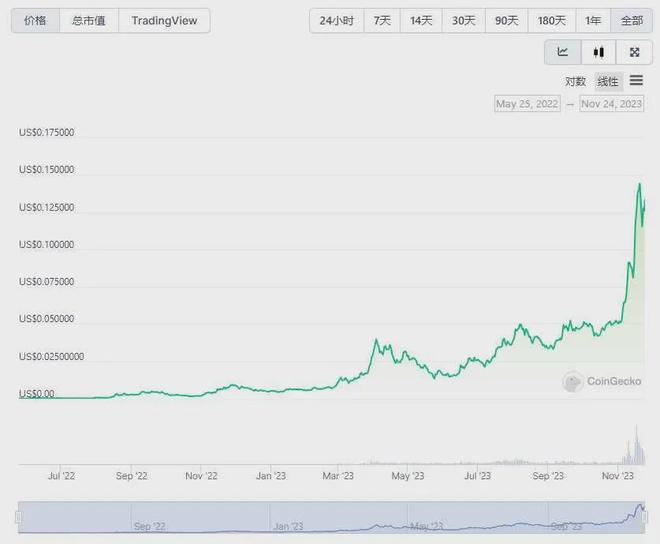
Task: Show the 14天 time range
Action: pos(421,21)
